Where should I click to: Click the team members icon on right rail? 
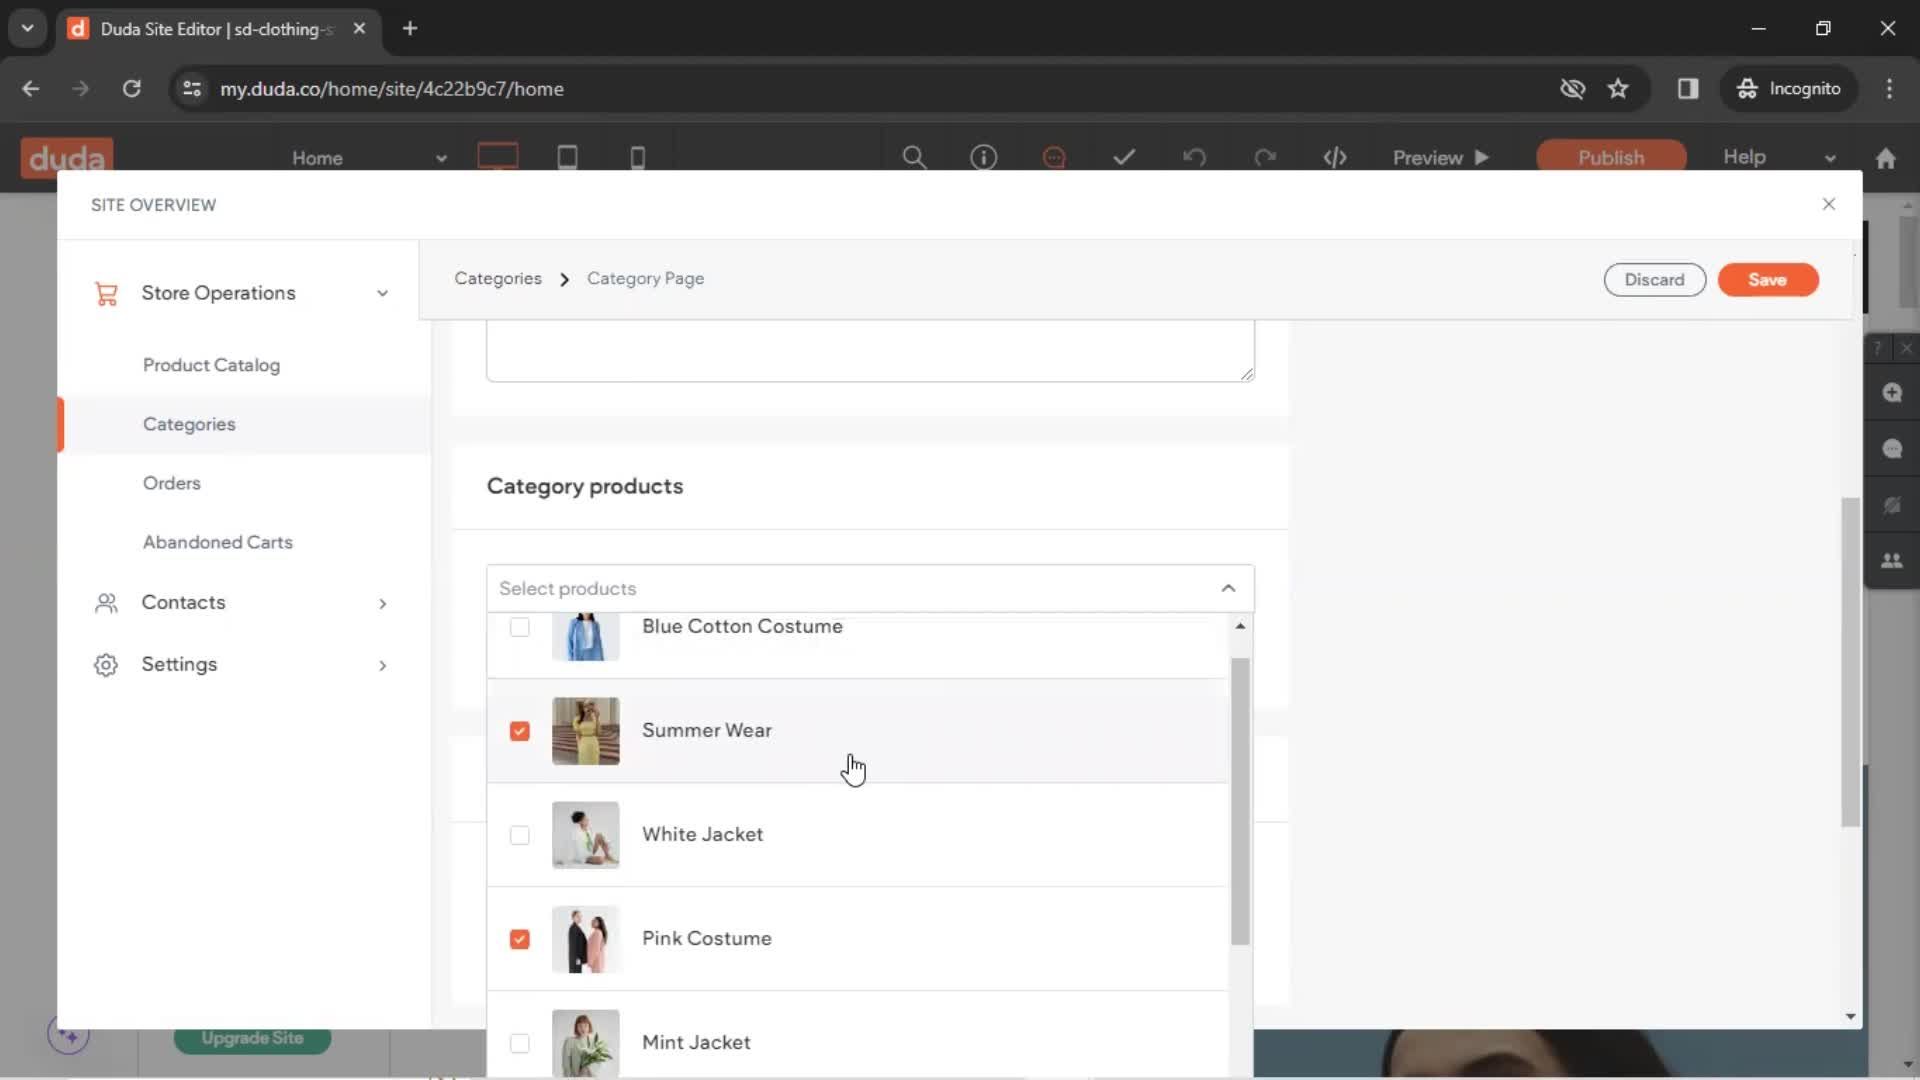[x=1891, y=561]
